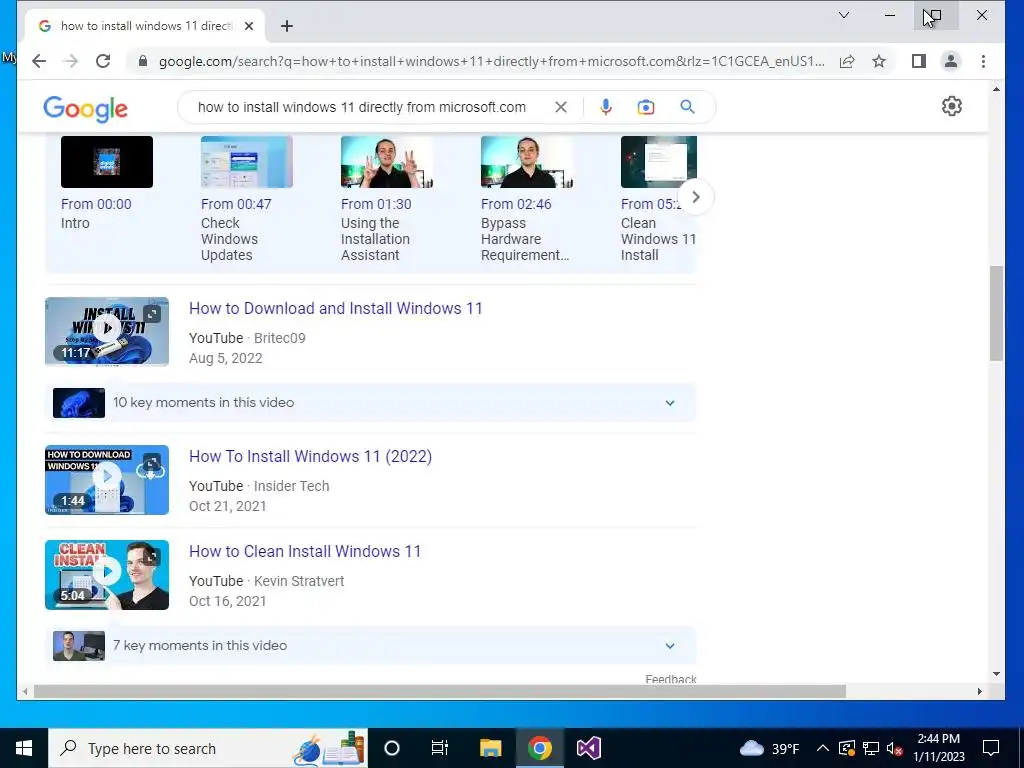Click vertical scrollbar up arrow
The image size is (1024, 768).
[x=996, y=89]
